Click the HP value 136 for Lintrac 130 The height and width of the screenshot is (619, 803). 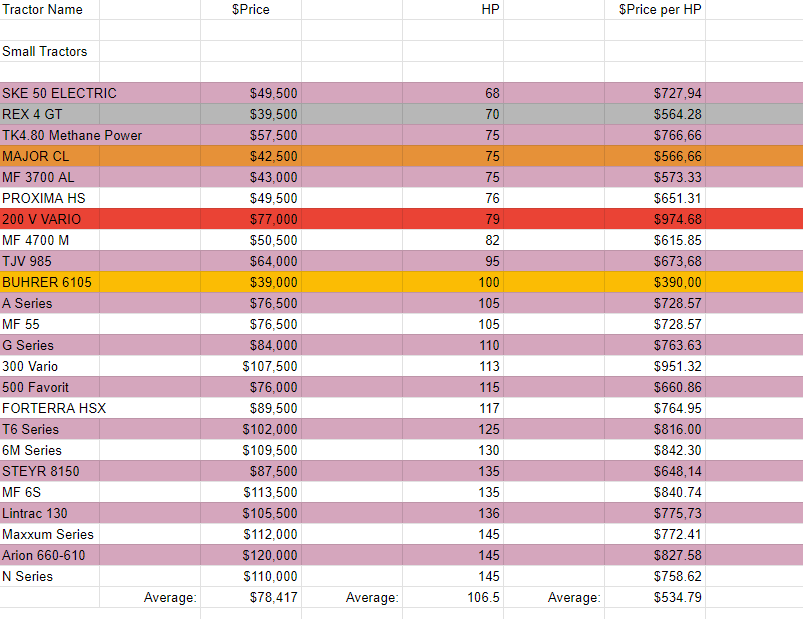point(453,513)
